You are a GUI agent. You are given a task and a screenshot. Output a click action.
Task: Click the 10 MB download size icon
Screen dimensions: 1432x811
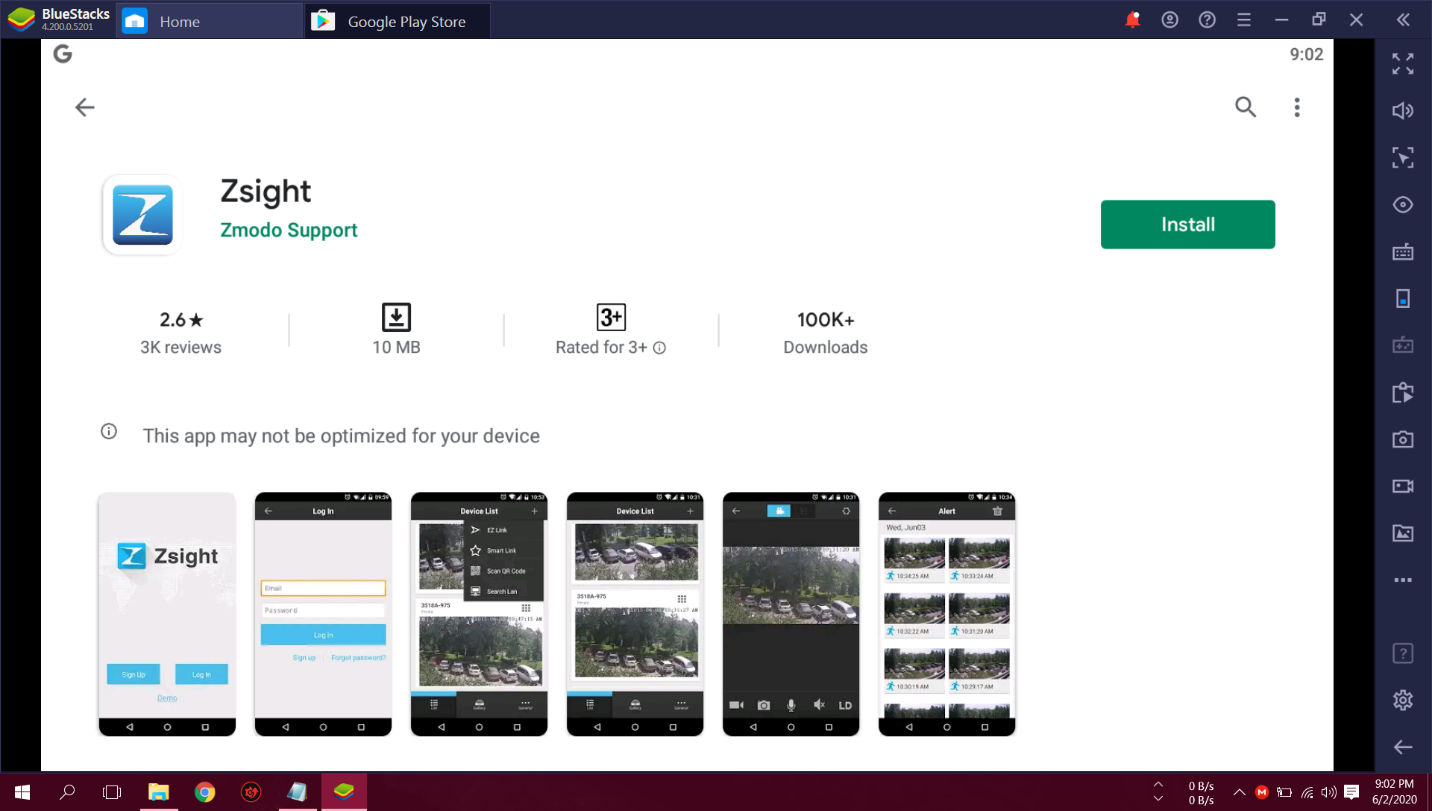396,318
